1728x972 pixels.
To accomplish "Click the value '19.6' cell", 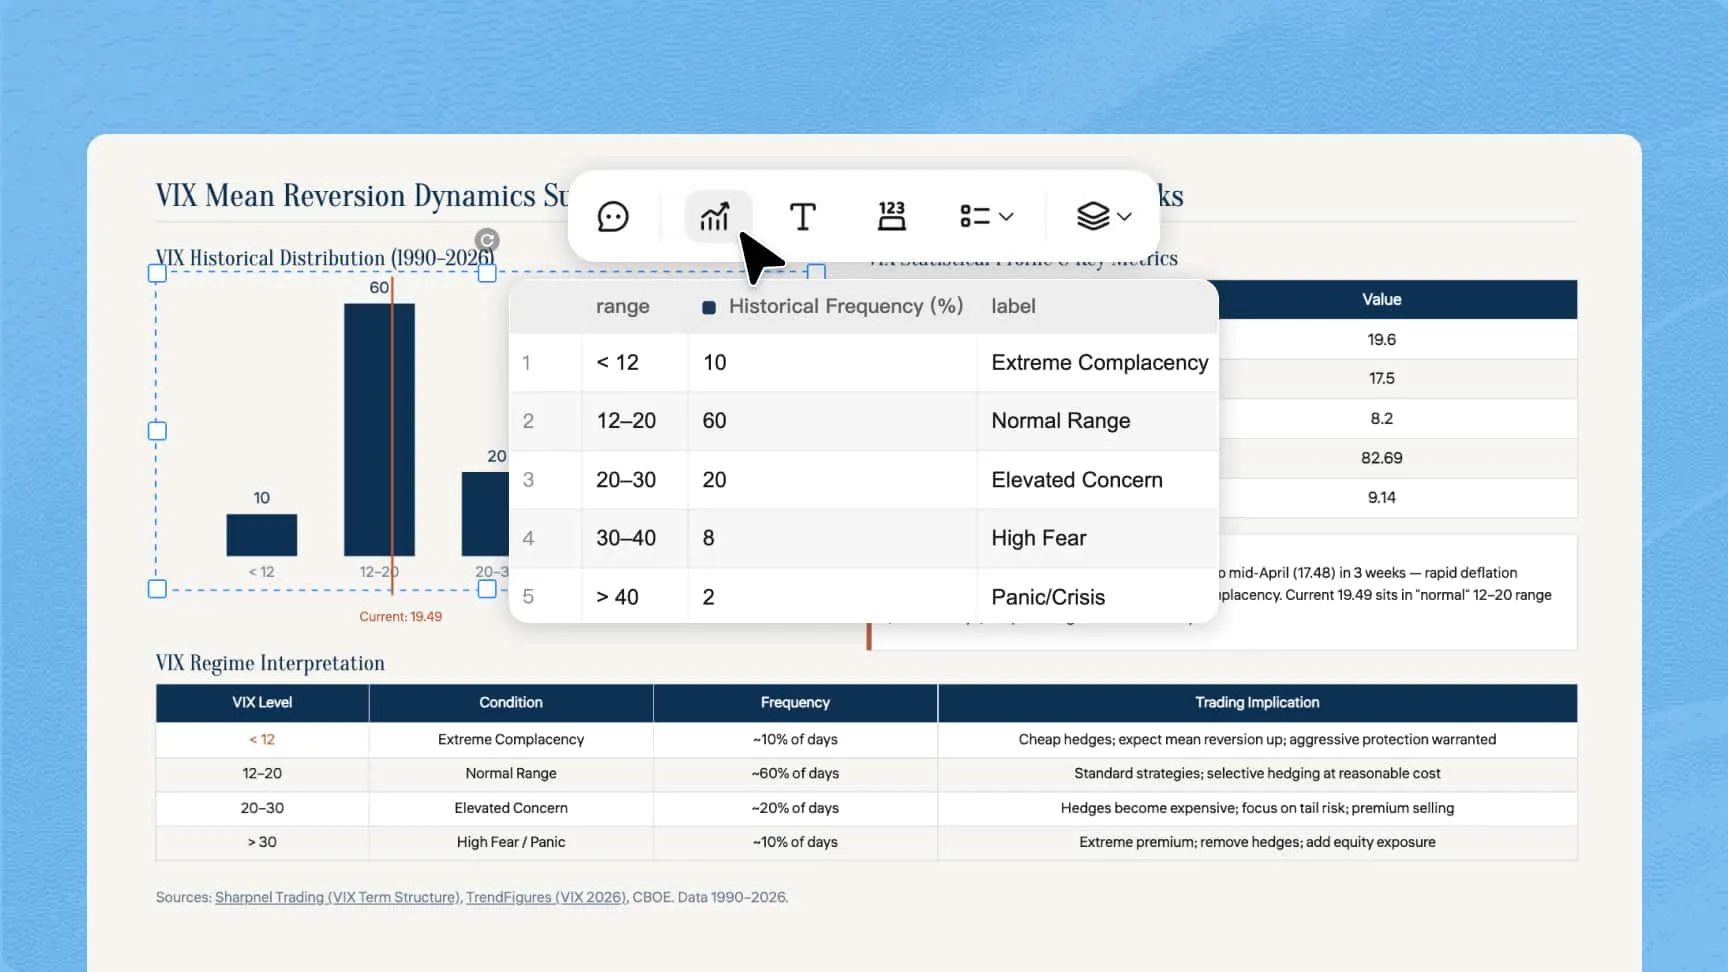I will 1381,339.
